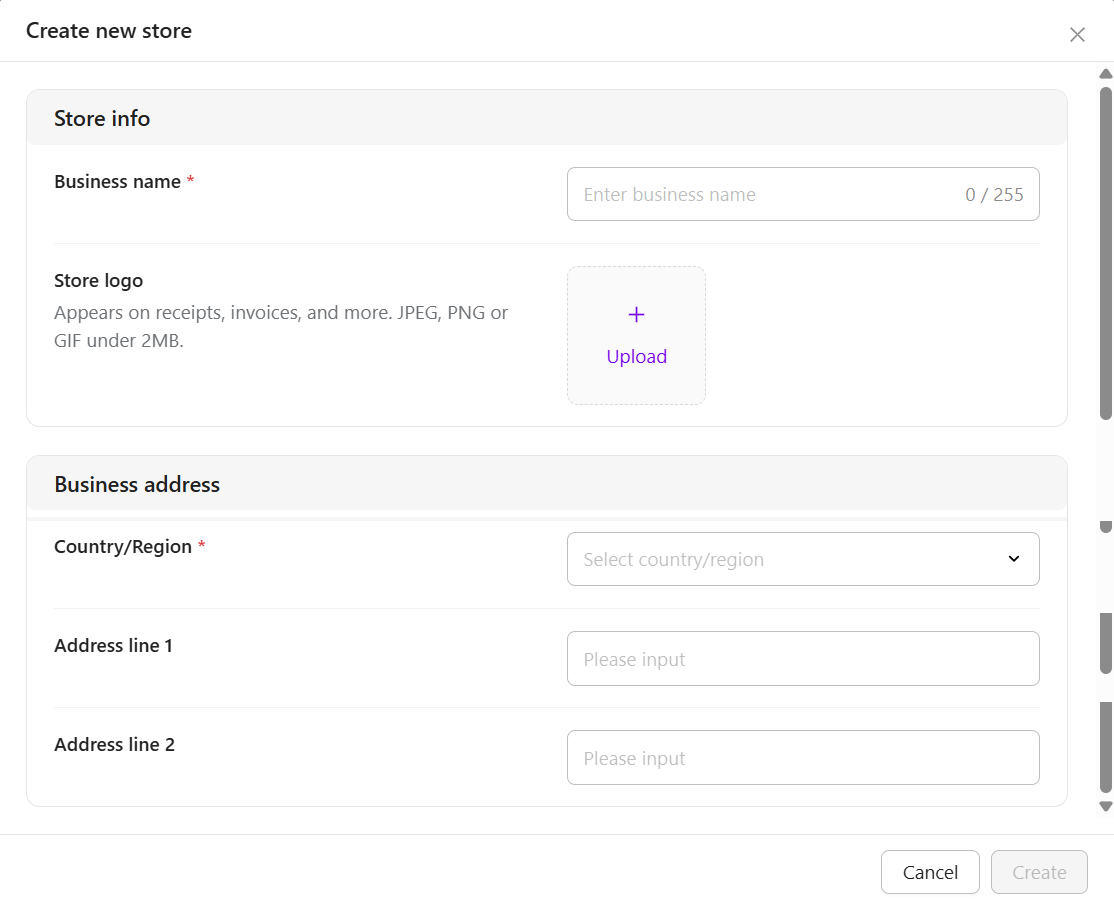Screen dimensions: 1114x905
Task: Click the Business name label
Action: pyautogui.click(x=117, y=182)
